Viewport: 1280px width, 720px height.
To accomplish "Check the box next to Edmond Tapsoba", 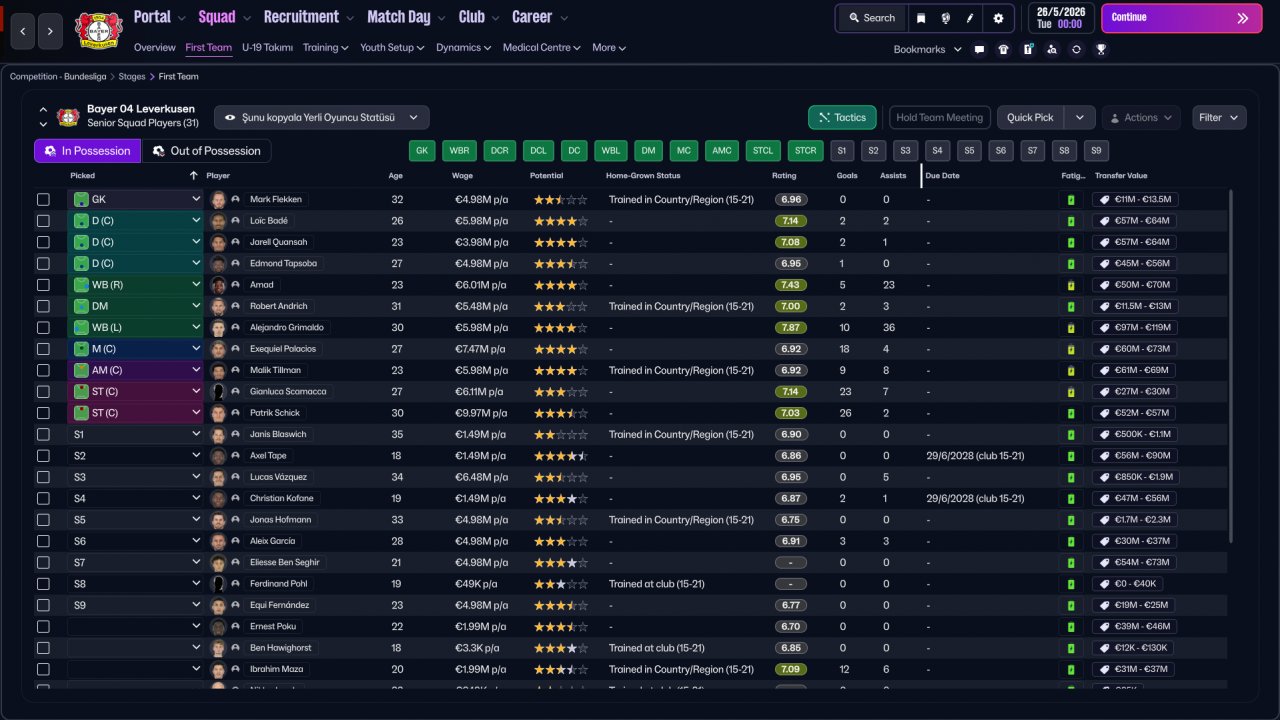I will pos(43,264).
